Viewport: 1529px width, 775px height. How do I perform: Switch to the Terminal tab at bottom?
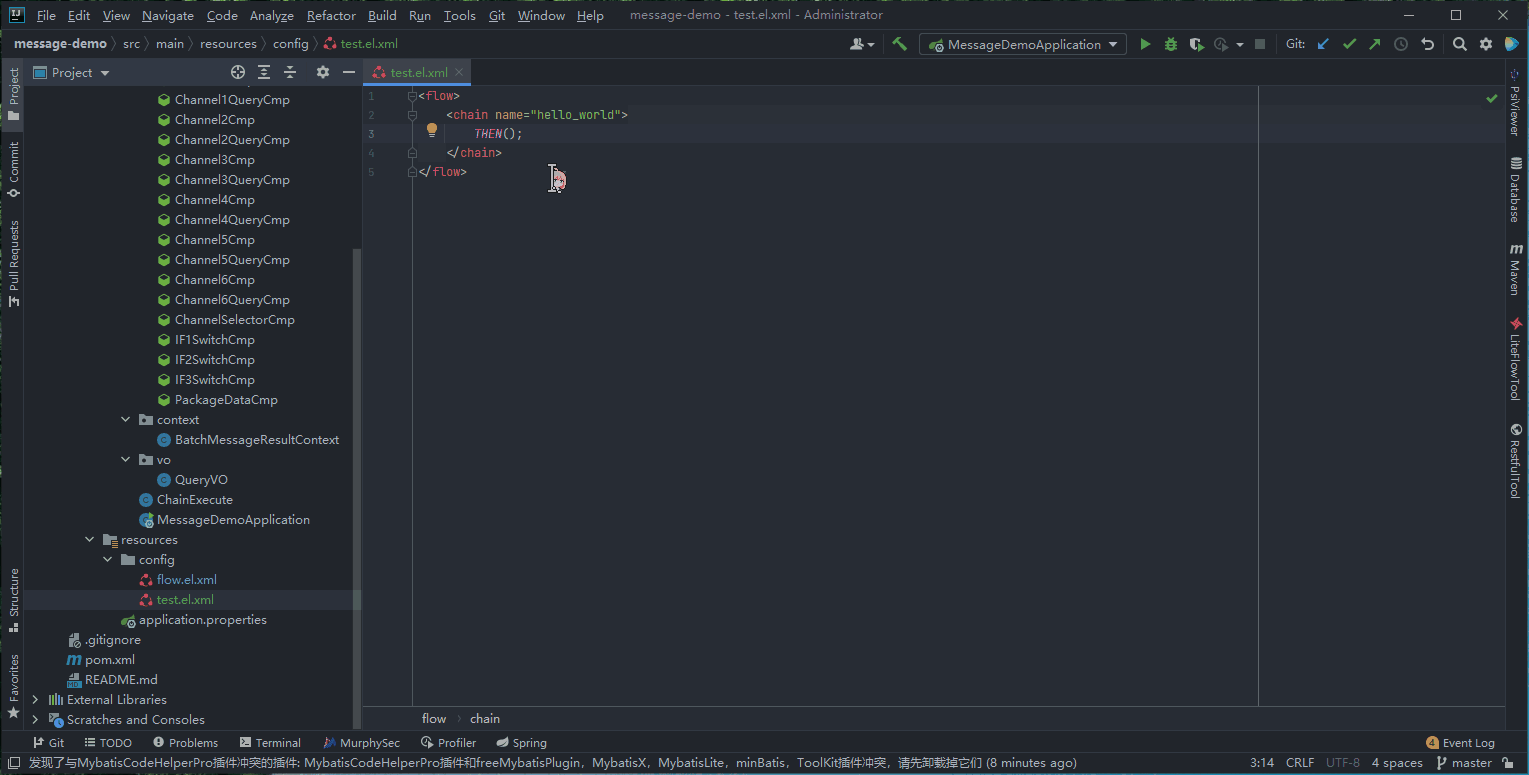[x=269, y=743]
